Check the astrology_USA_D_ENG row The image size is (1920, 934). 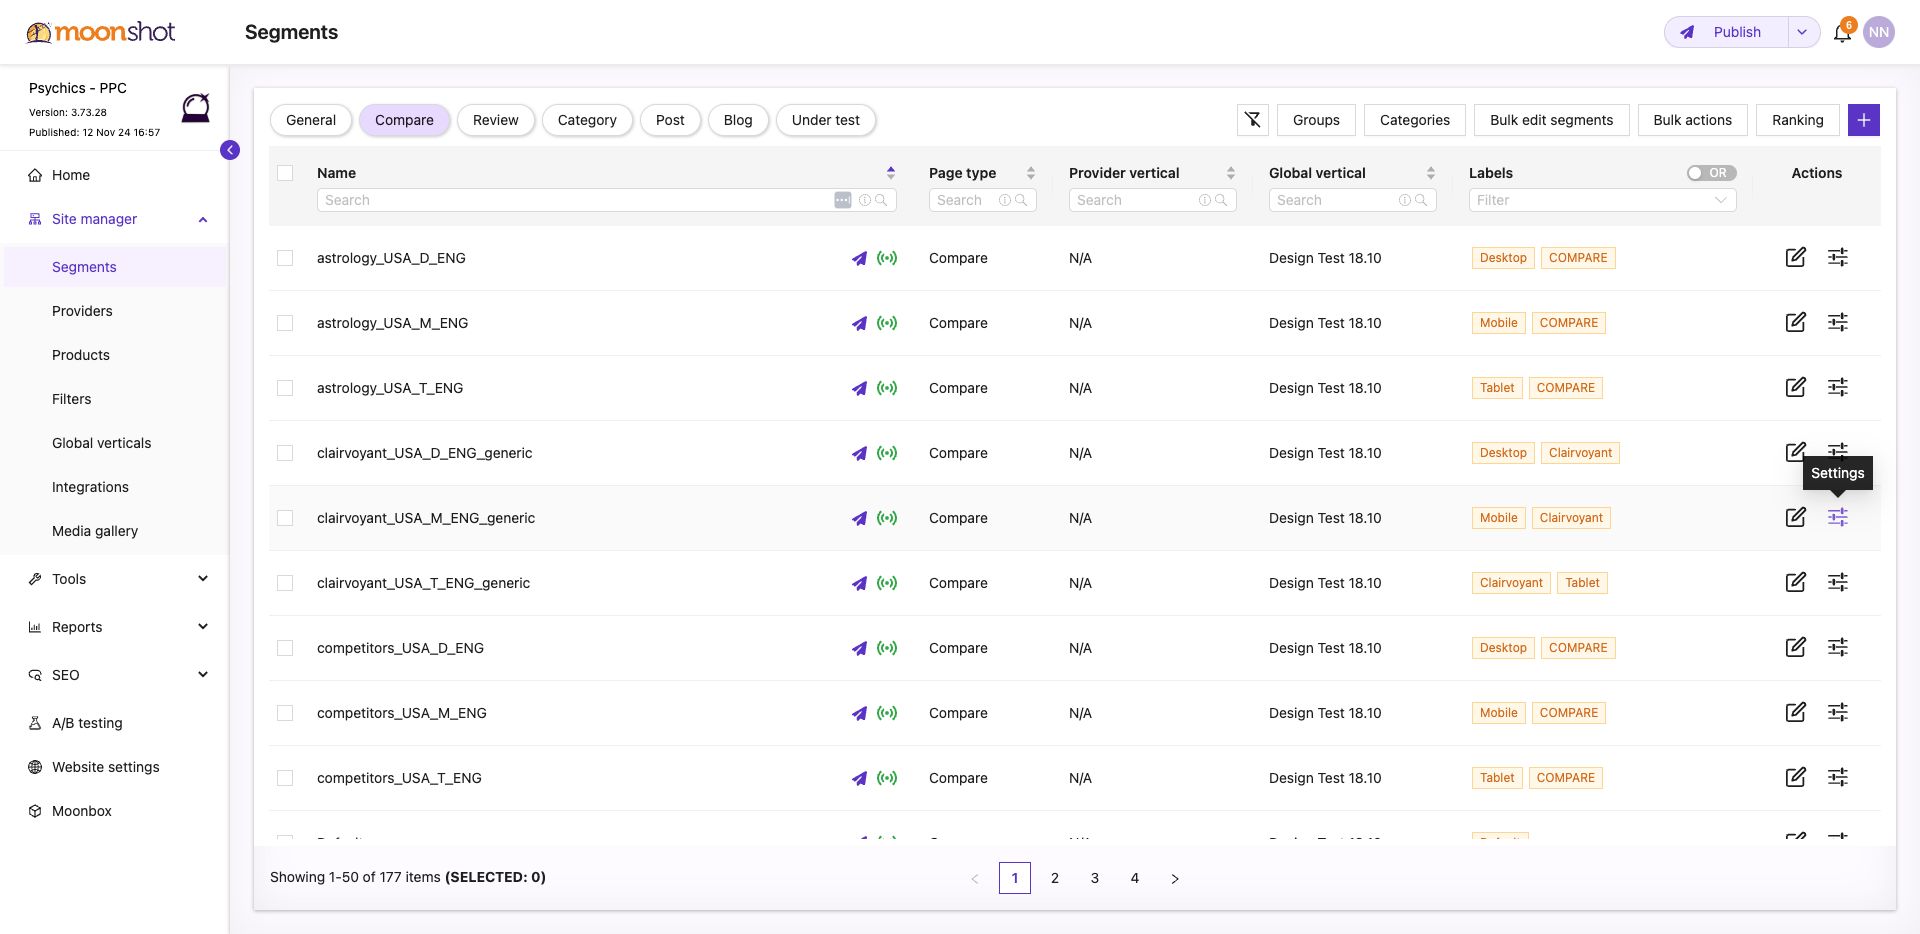point(285,258)
